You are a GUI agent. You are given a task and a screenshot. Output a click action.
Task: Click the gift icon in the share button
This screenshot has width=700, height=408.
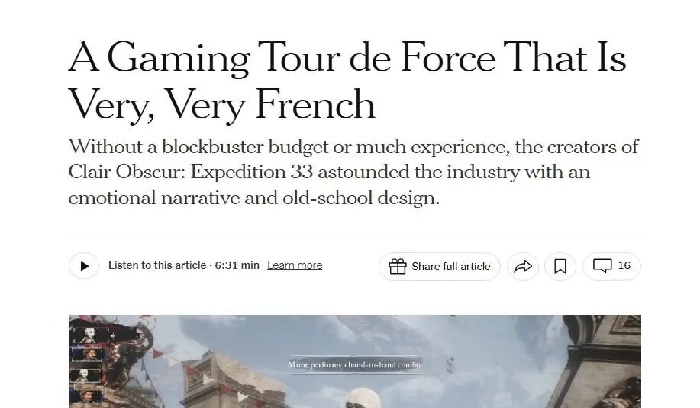(x=397, y=266)
